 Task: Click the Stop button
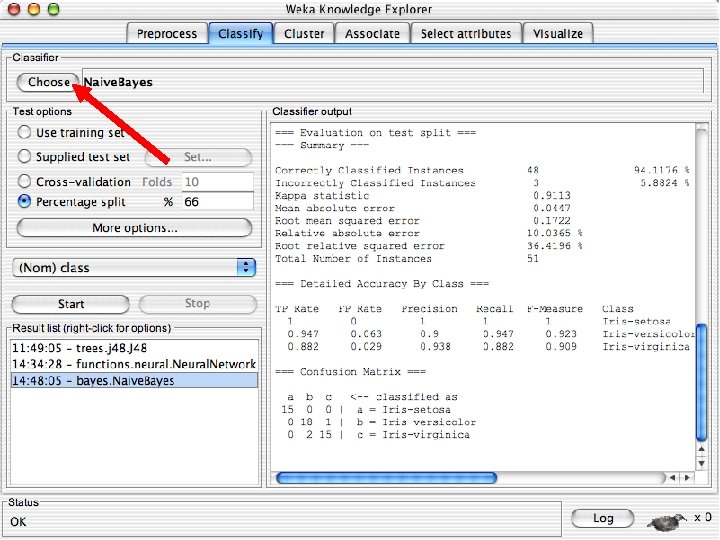pyautogui.click(x=197, y=304)
